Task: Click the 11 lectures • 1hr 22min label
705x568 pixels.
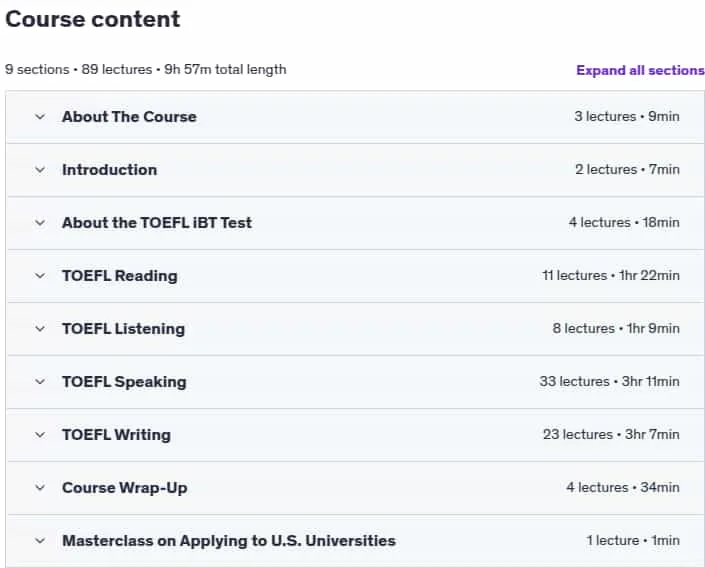Action: click(x=611, y=275)
